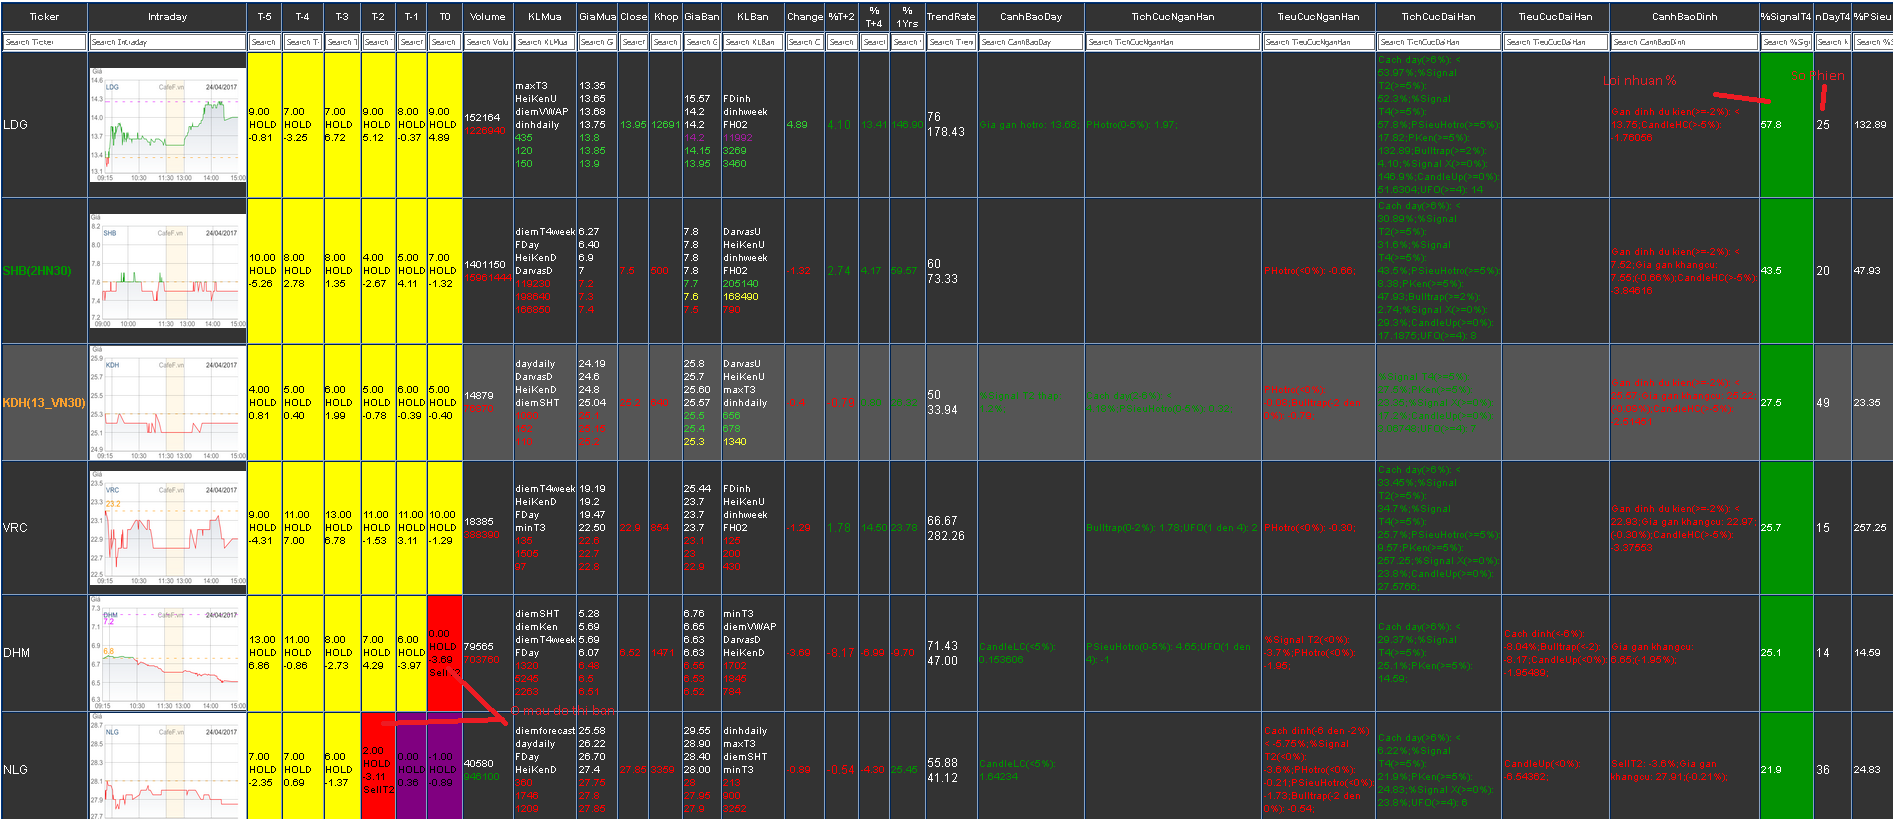Screen dimensions: 1893x819
Task: Click the Search Ticker filter box
Action: point(44,42)
